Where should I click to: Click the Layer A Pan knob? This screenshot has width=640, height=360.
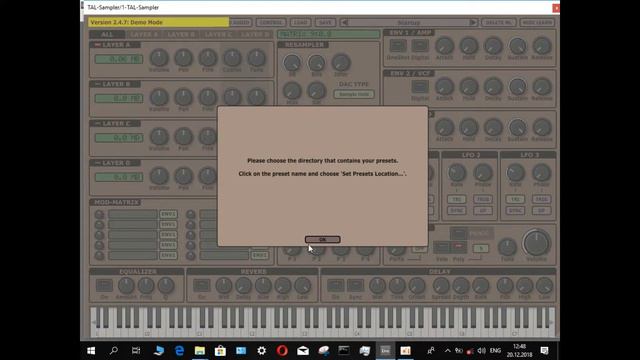point(184,58)
